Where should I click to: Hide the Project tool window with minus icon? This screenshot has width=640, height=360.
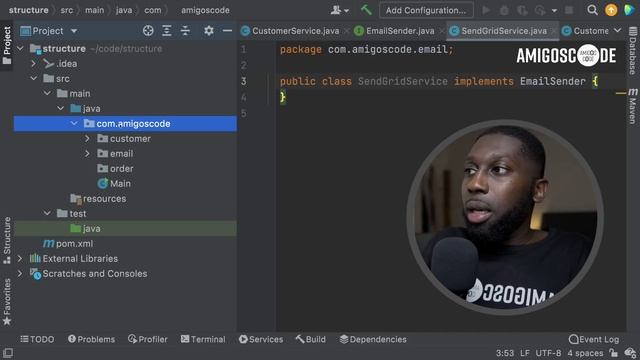(x=227, y=31)
